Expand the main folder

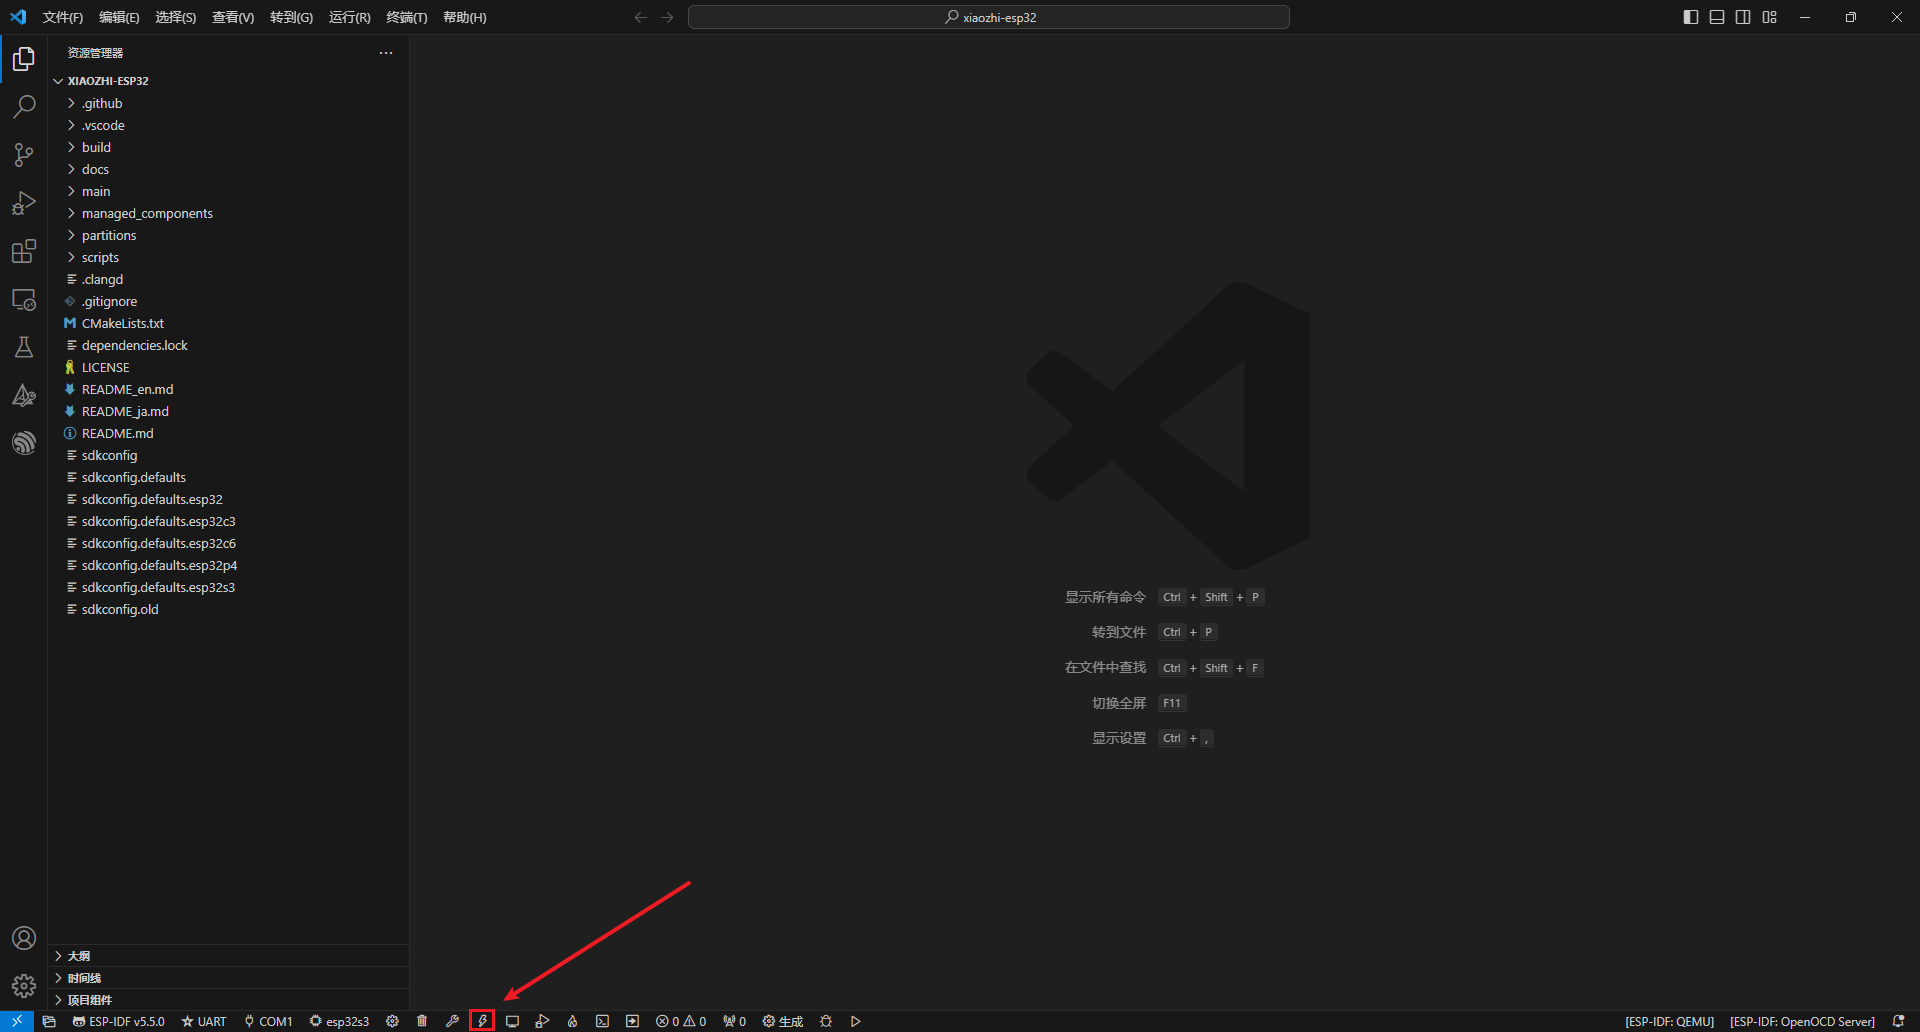pos(96,191)
